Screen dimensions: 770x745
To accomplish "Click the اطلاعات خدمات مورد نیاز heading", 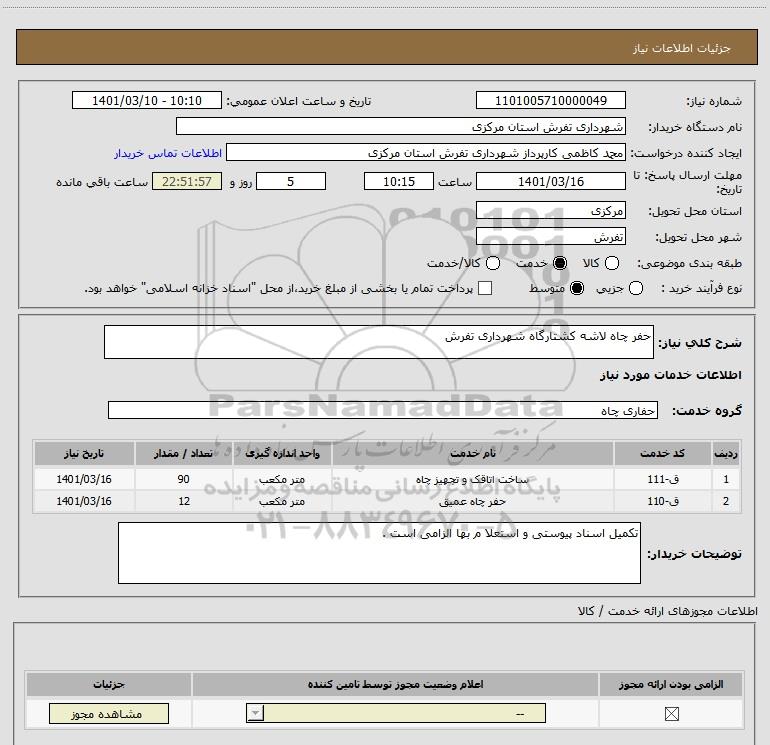I will tap(670, 375).
